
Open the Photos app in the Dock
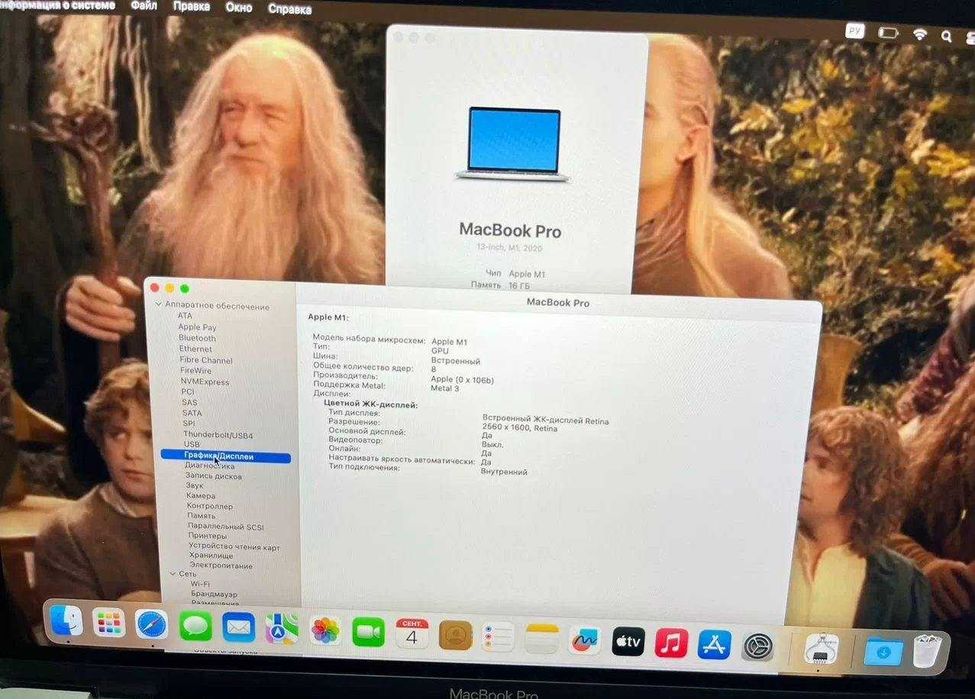point(325,631)
